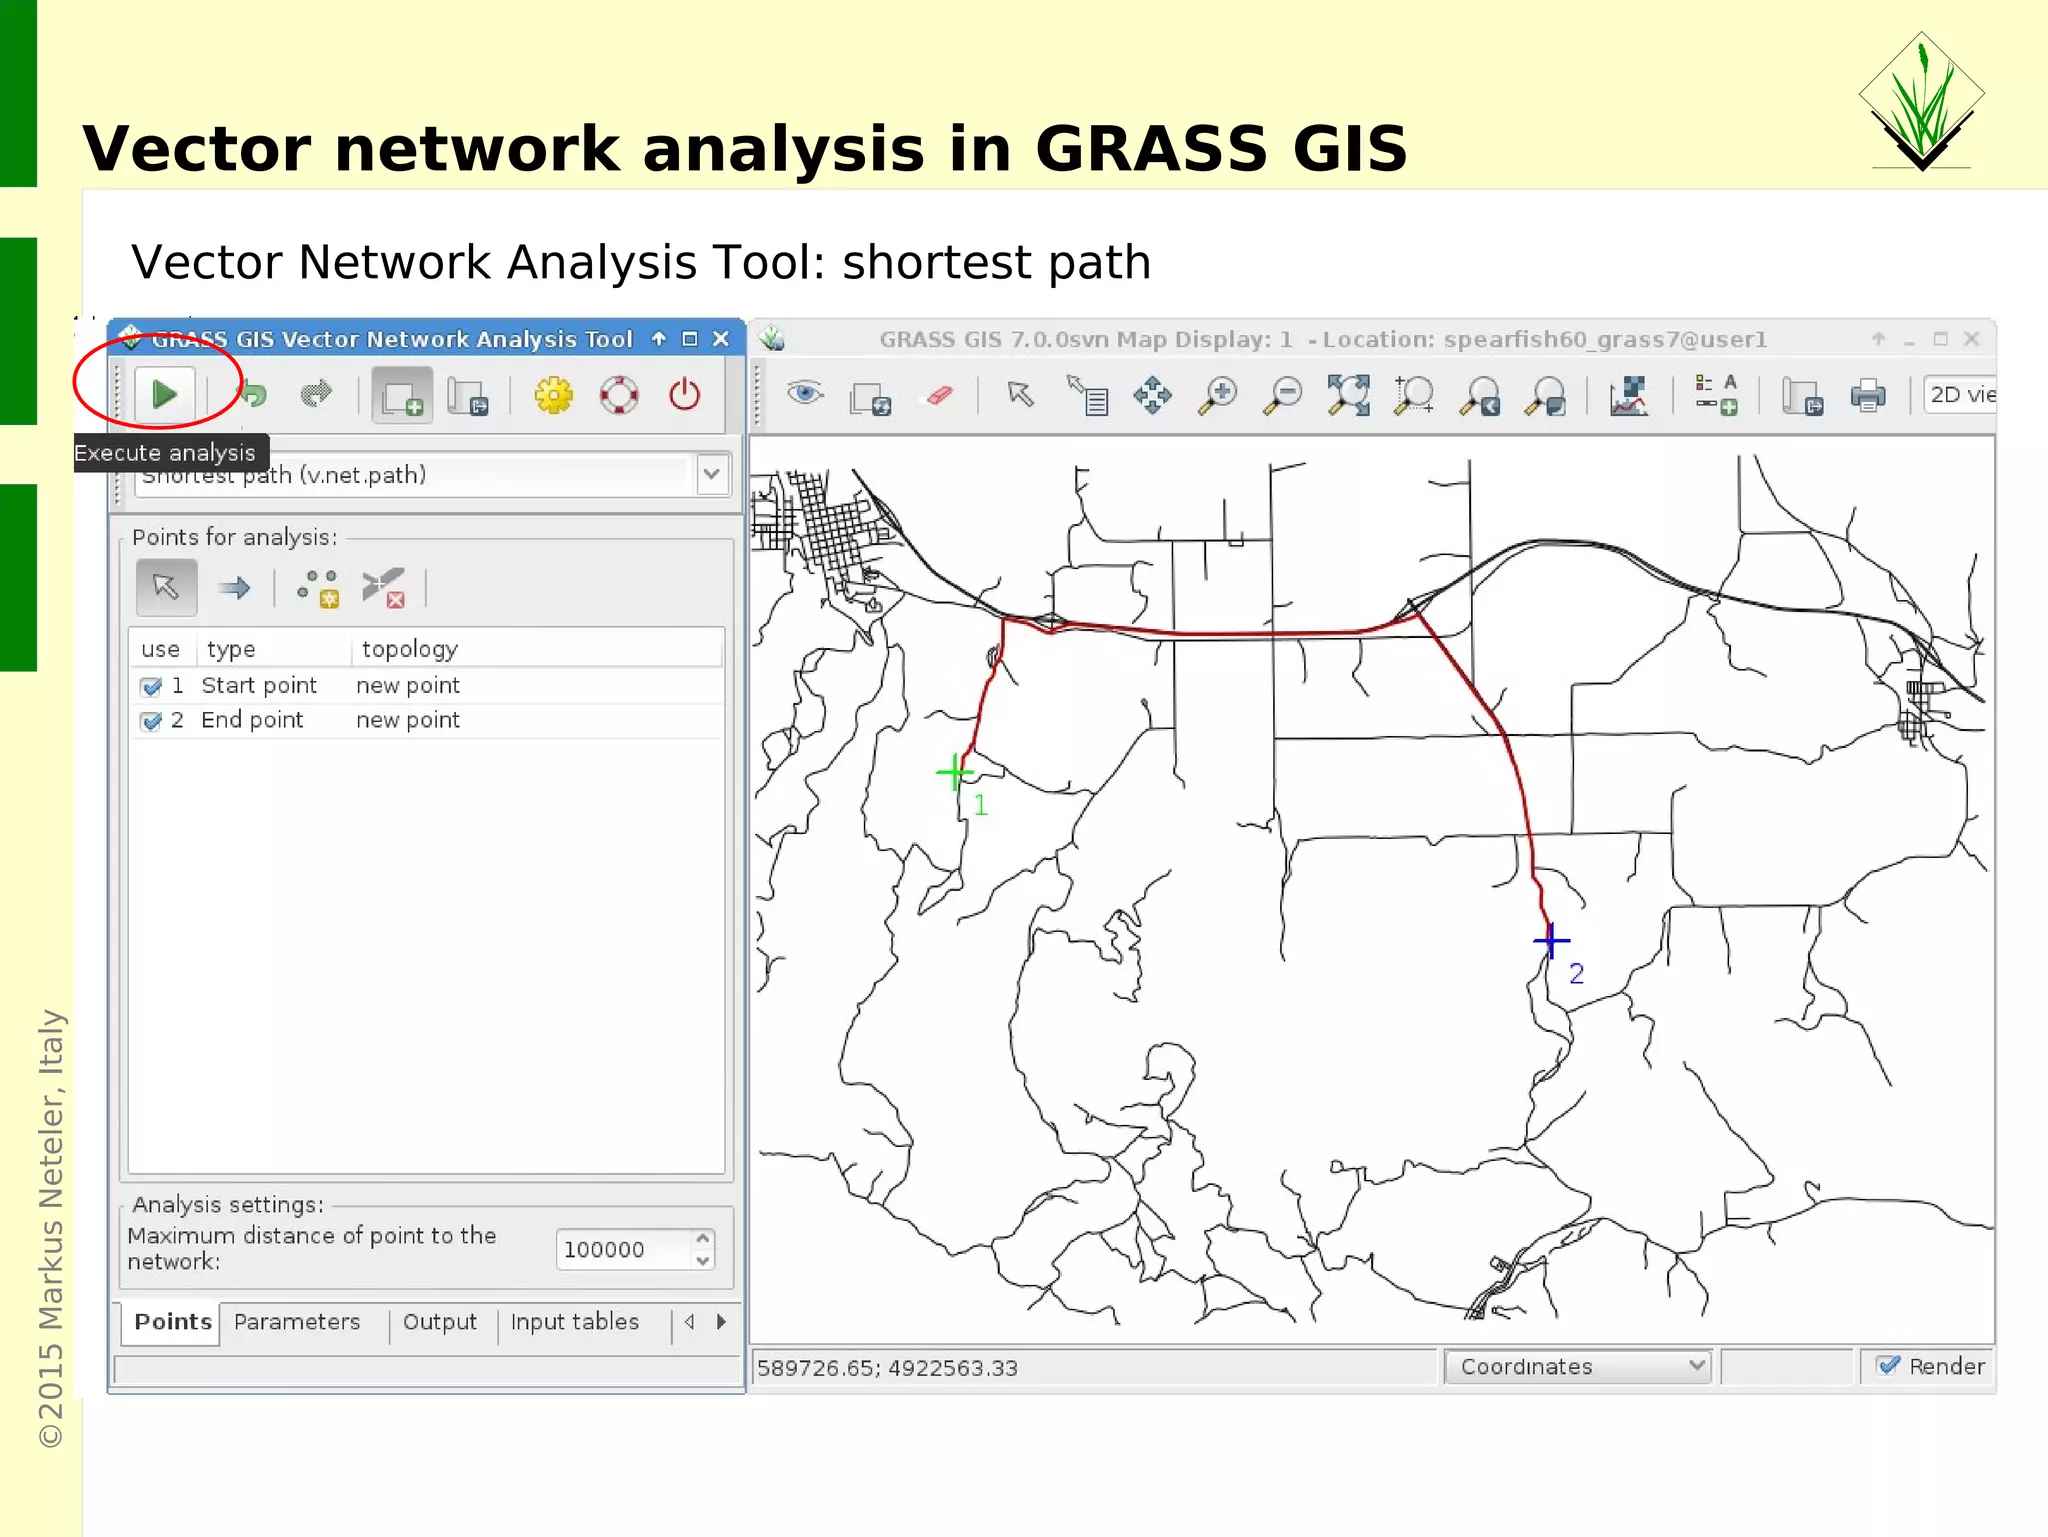
Task: Open the add map elements icon
Action: pos(1717,395)
